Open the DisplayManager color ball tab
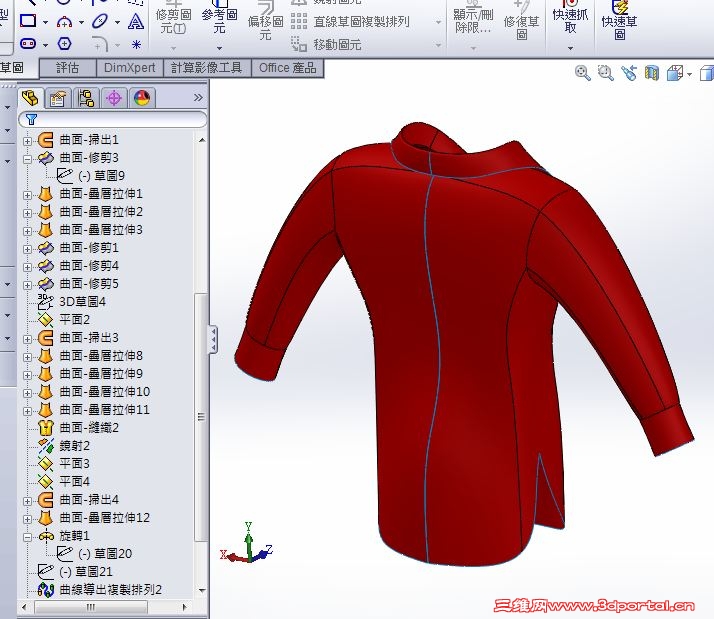The width and height of the screenshot is (714, 619). pyautogui.click(x=142, y=98)
